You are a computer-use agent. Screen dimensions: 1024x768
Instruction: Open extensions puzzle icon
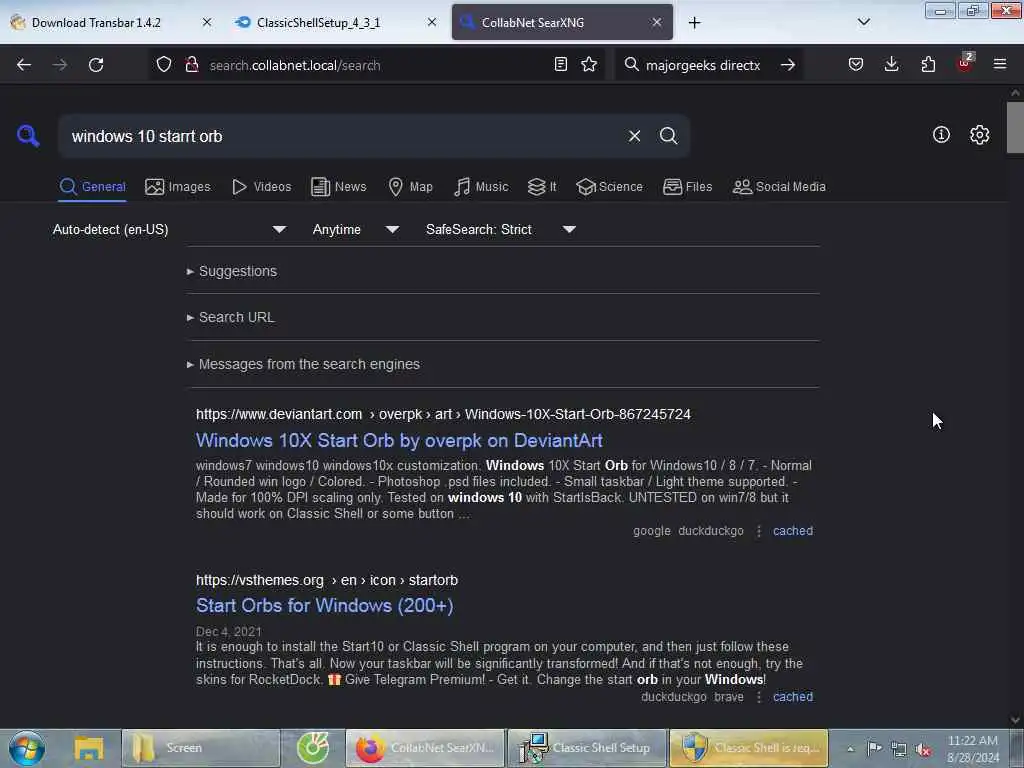click(x=928, y=65)
